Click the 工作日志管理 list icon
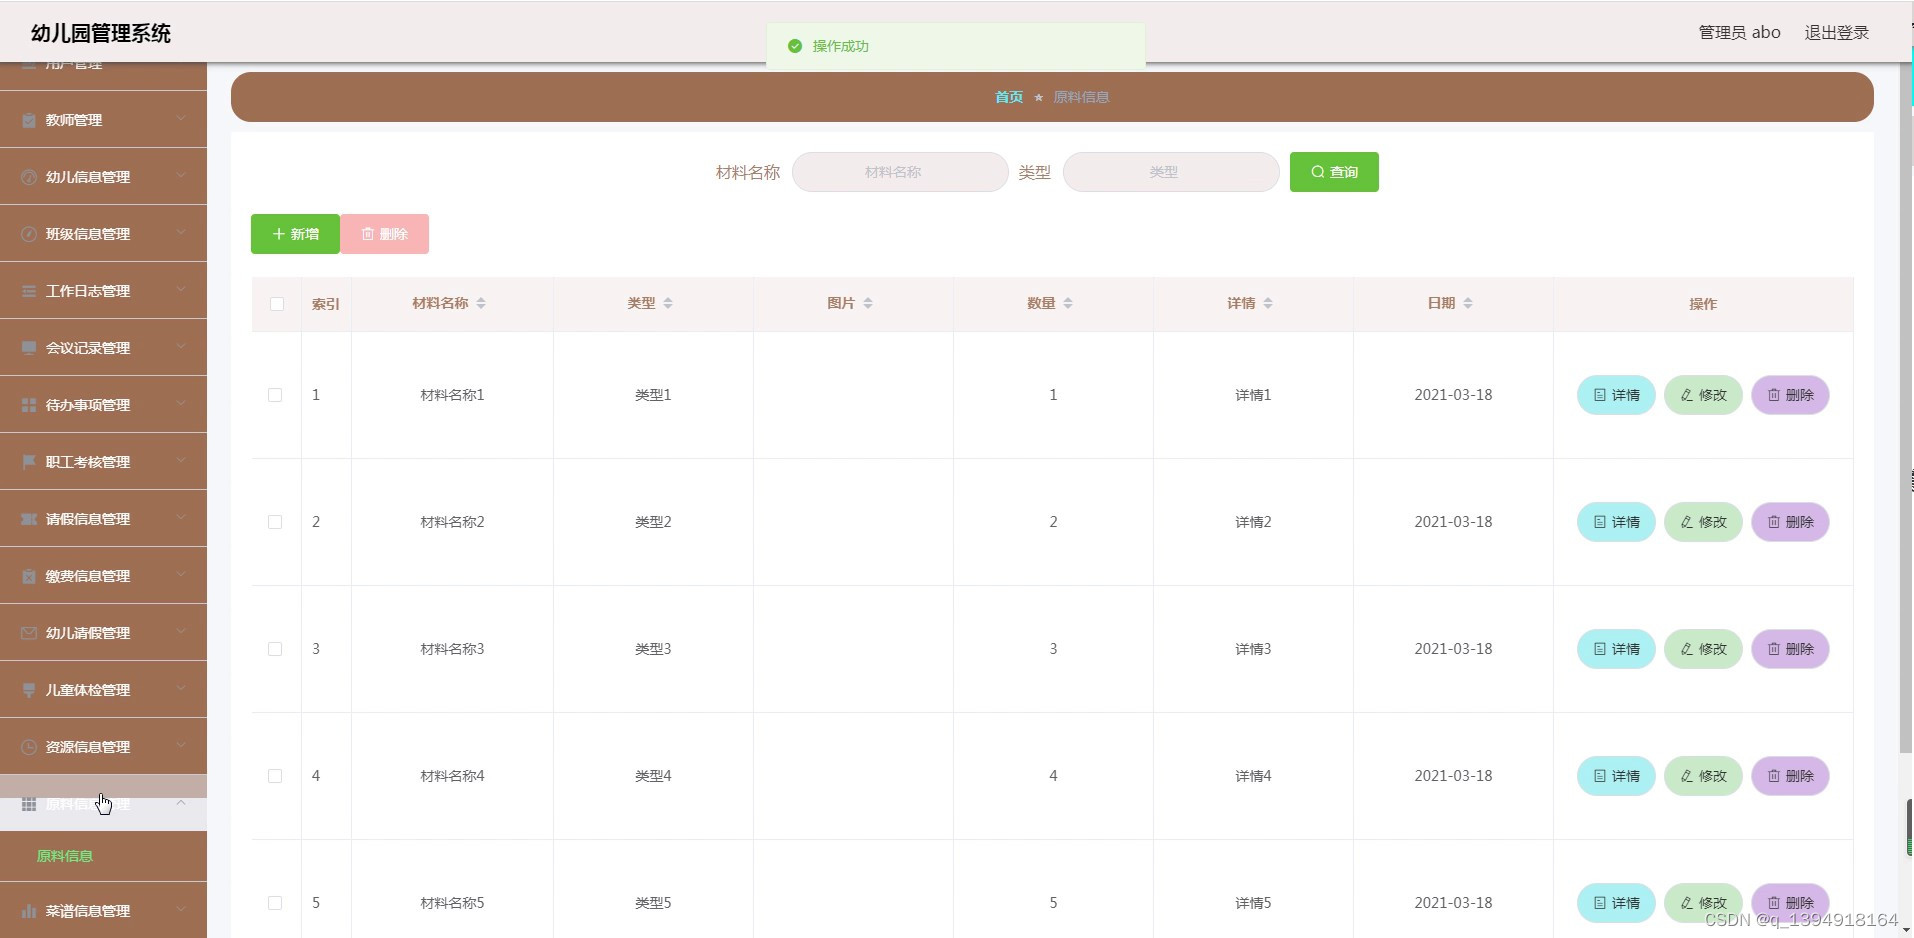The width and height of the screenshot is (1914, 938). (x=29, y=291)
